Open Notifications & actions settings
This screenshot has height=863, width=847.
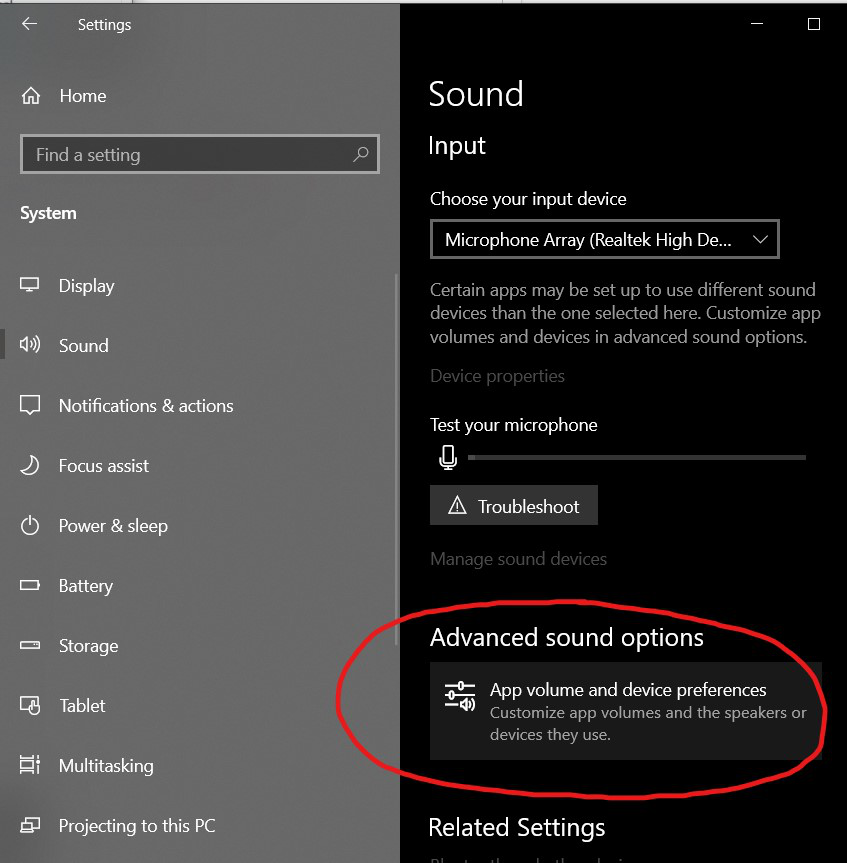pos(146,406)
